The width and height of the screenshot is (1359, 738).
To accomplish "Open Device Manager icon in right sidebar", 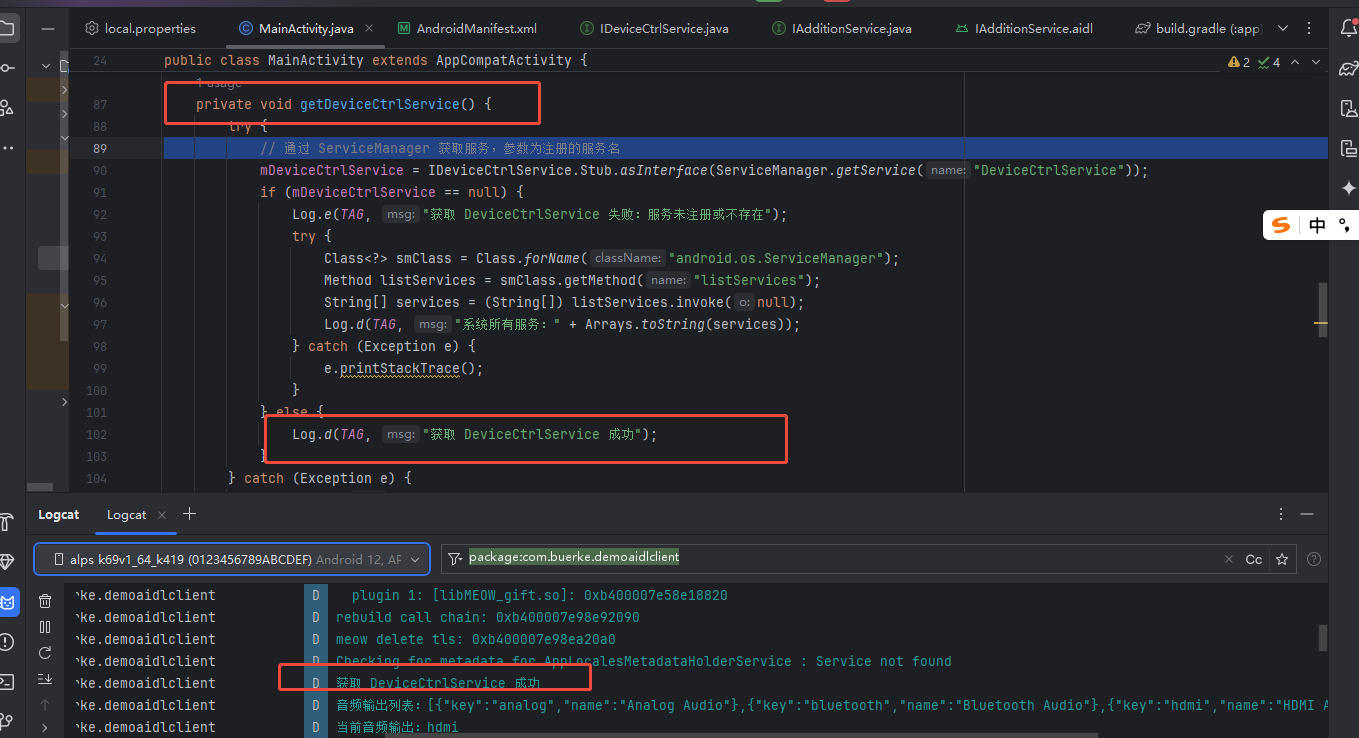I will pyautogui.click(x=1348, y=108).
